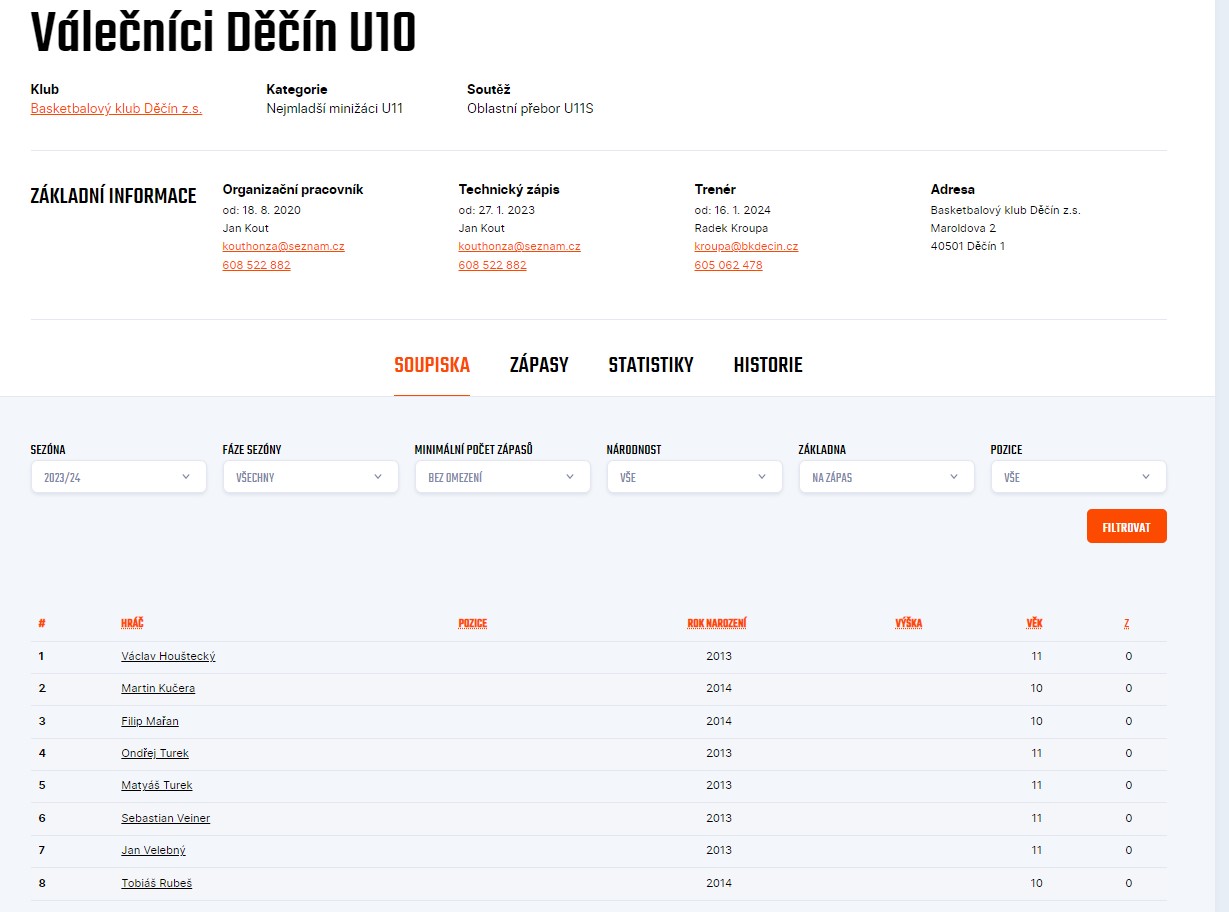This screenshot has height=912, width=1229.
Task: Sort roster by Z column header
Action: (1127, 623)
